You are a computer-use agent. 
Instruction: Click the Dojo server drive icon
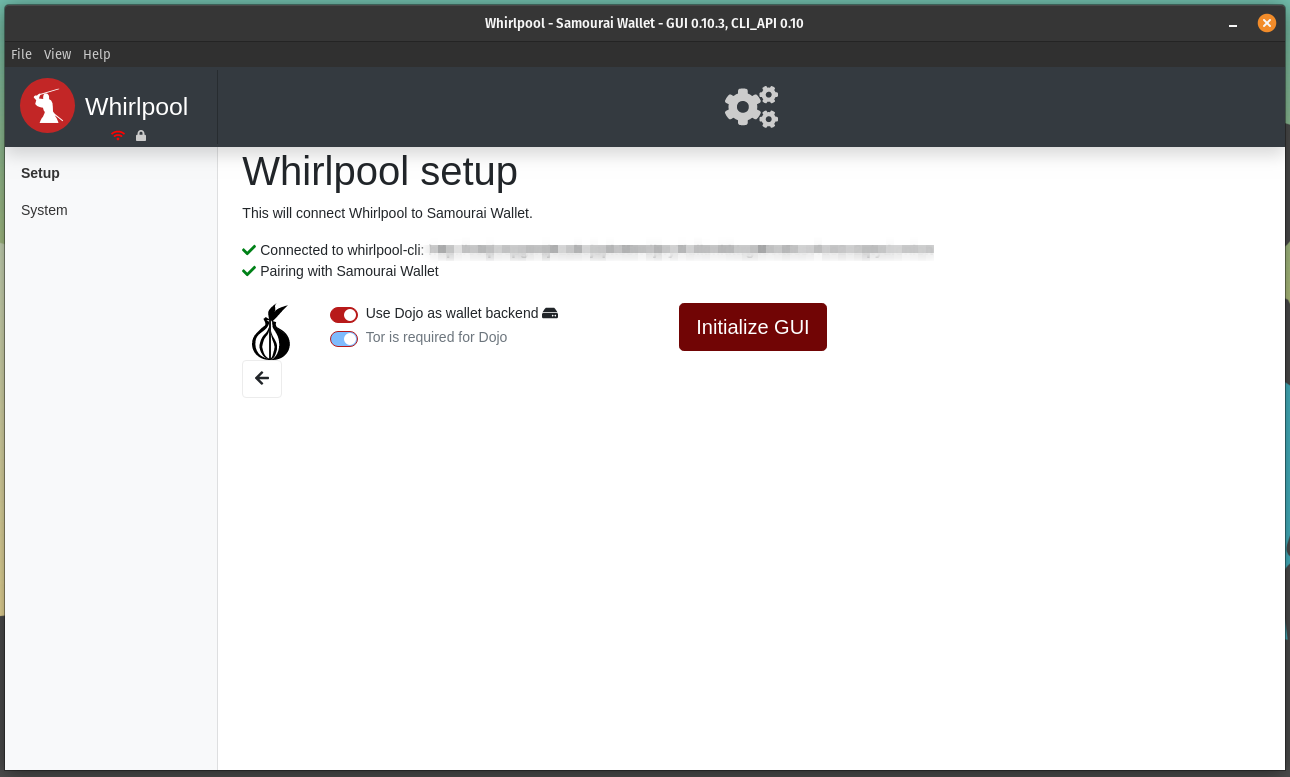550,313
